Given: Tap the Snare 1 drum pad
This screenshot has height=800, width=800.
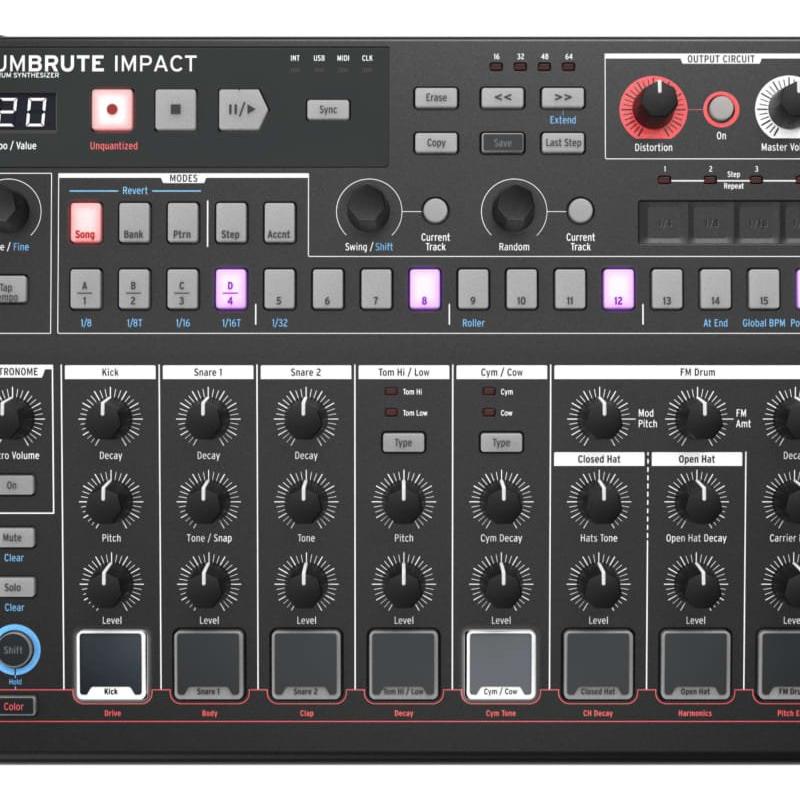Looking at the screenshot, I should point(209,665).
